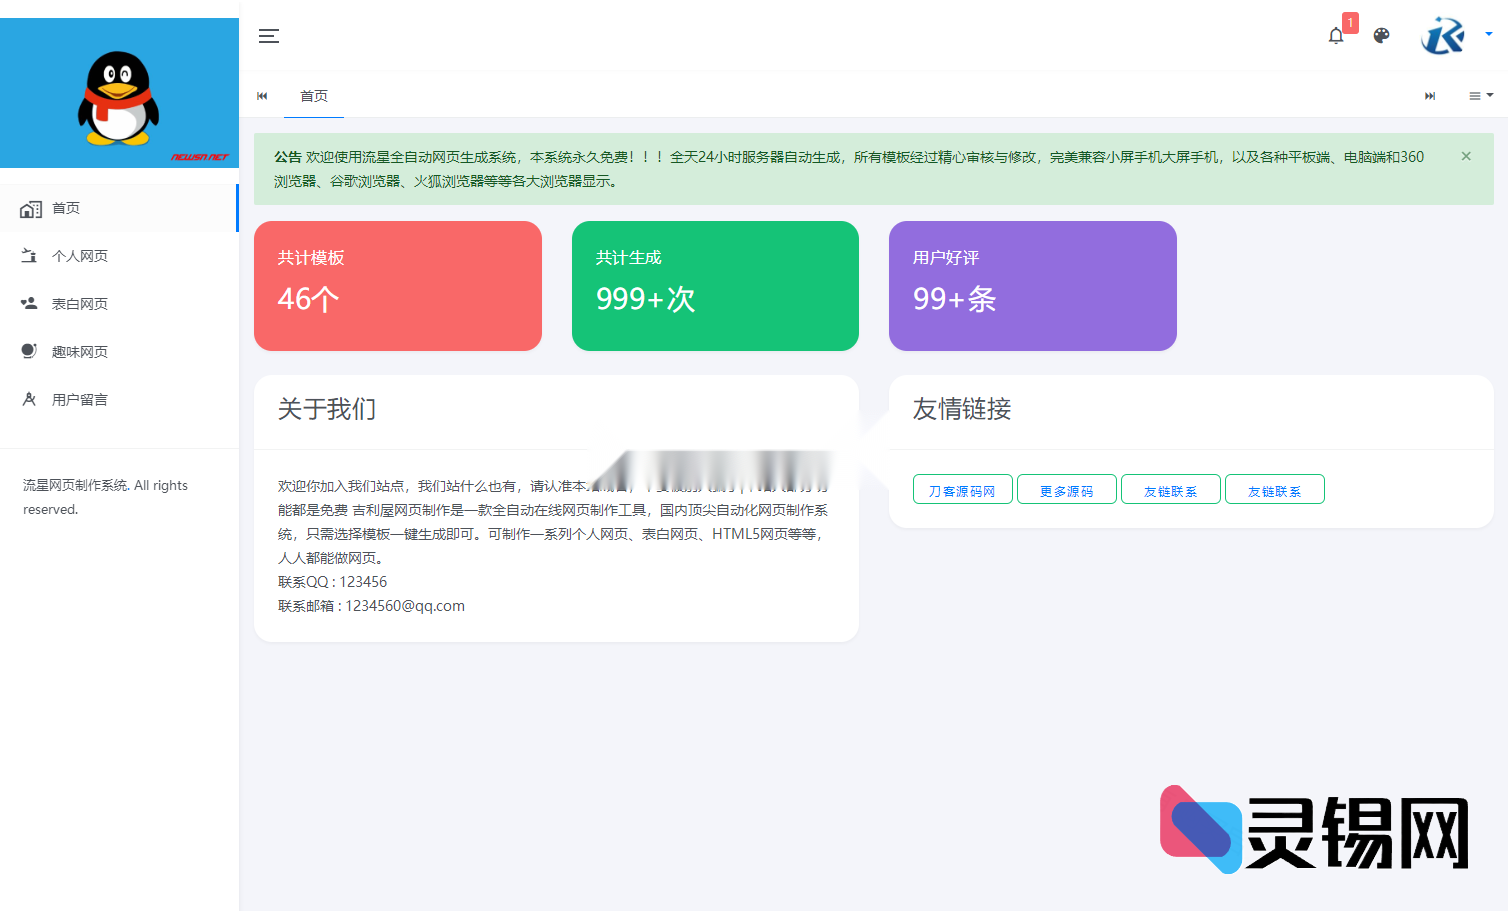Open the 刀客源码网 friend link
This screenshot has width=1508, height=911.
(962, 489)
